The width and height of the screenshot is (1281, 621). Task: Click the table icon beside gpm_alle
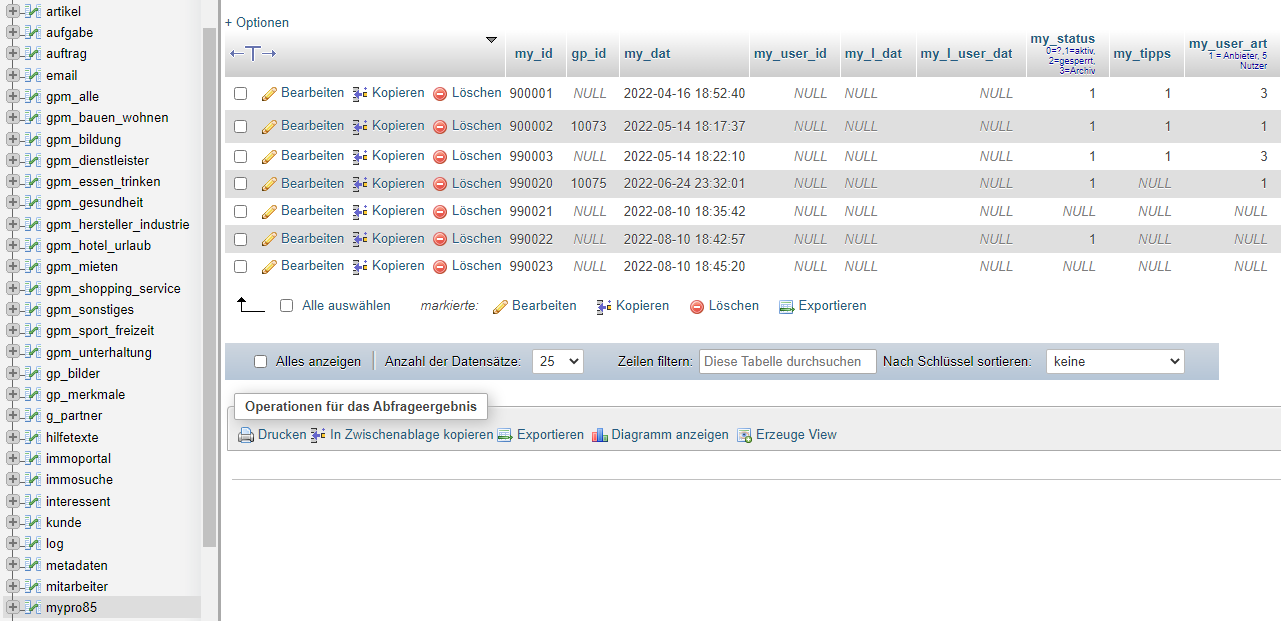click(33, 97)
